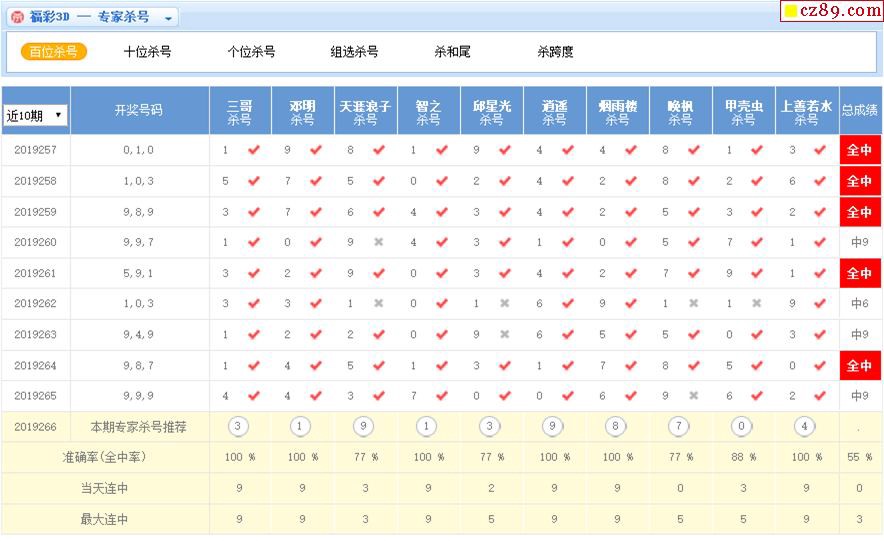The image size is (884, 541).
Task: Click the 最大连中 row label
Action: pos(105,519)
